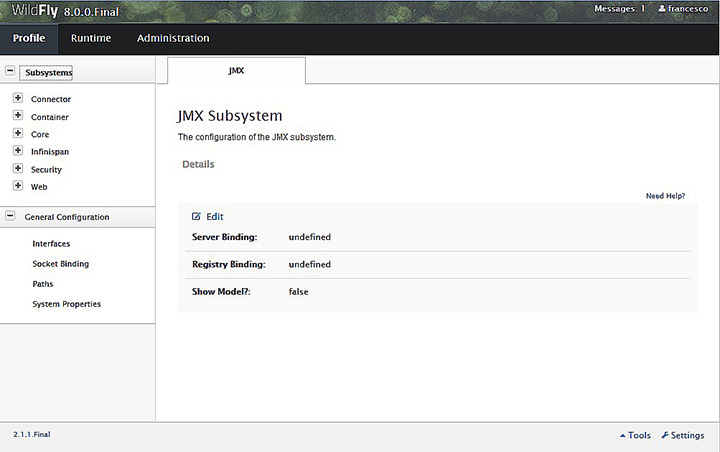View Messages: 1 notification
Viewport: 720px width, 452px height.
tap(619, 8)
